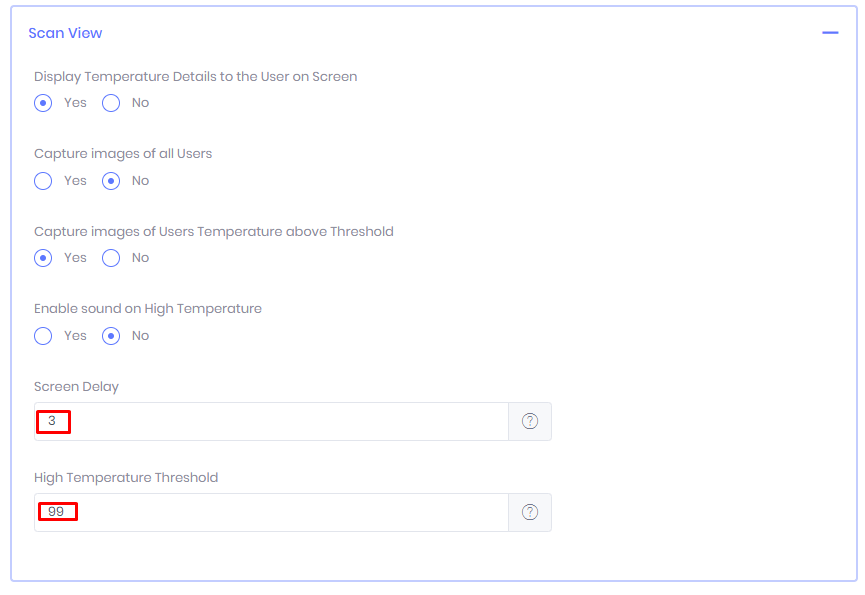Set Yes for capturing images above Threshold
Screen dimensions: 865x595
[x=43, y=258]
